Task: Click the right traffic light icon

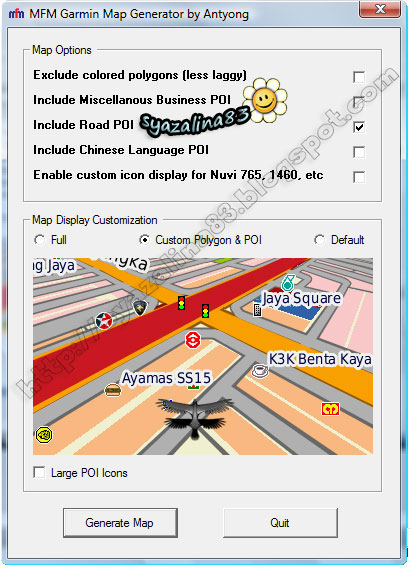Action: [x=205, y=311]
